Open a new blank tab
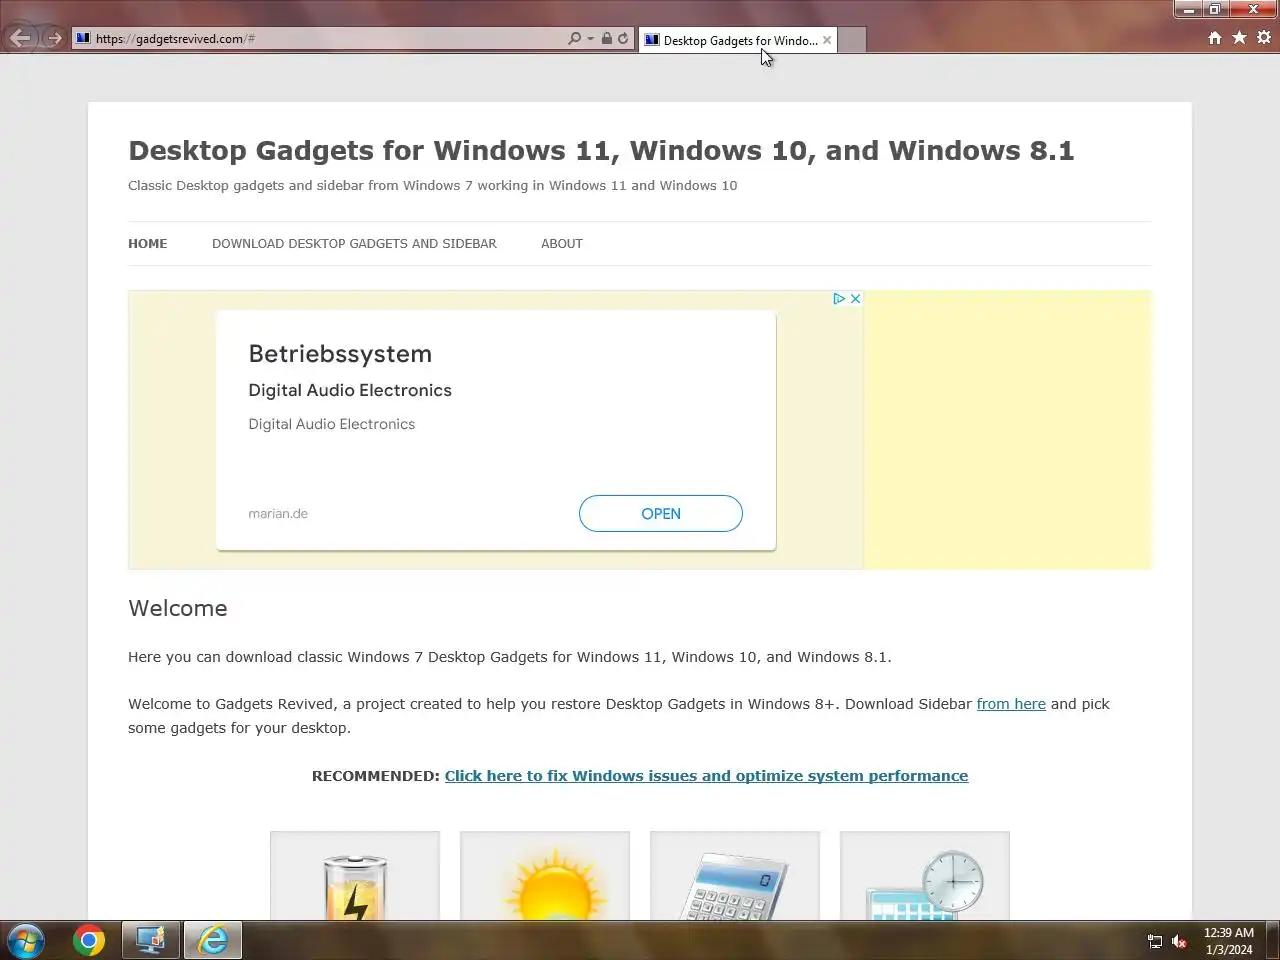This screenshot has width=1280, height=960. point(851,40)
